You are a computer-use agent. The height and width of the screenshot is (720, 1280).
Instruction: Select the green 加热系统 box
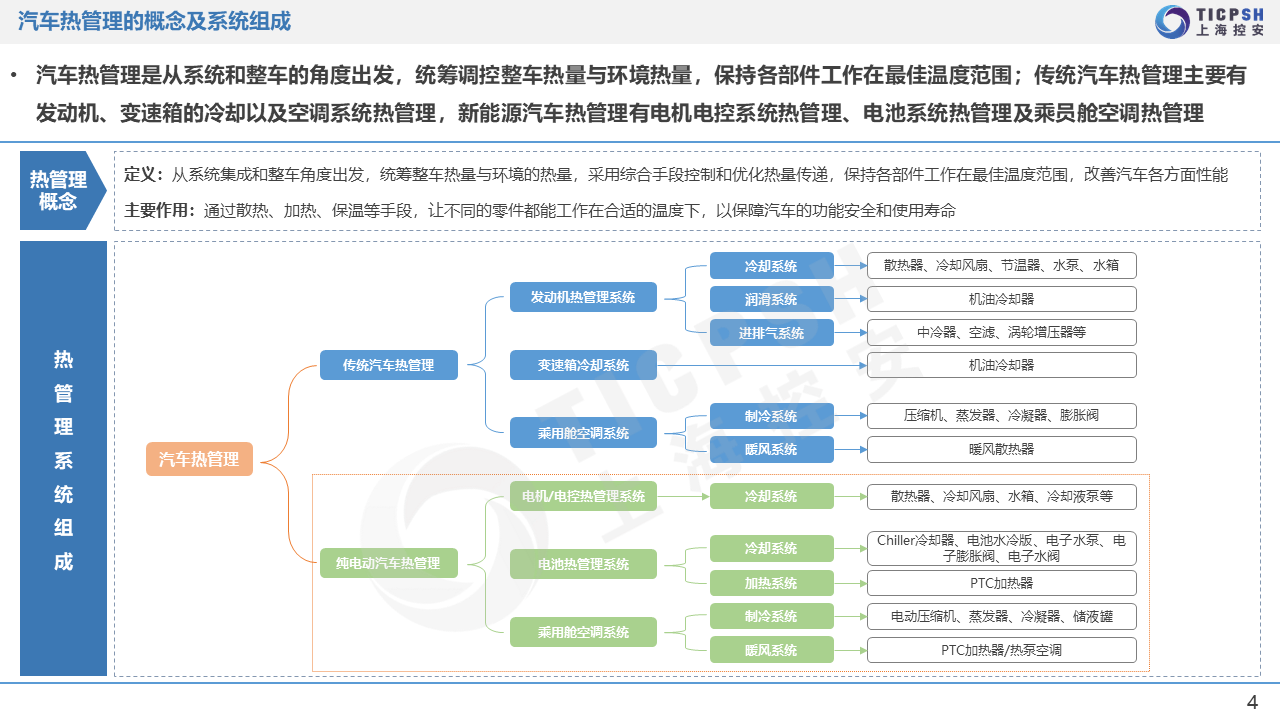point(771,583)
